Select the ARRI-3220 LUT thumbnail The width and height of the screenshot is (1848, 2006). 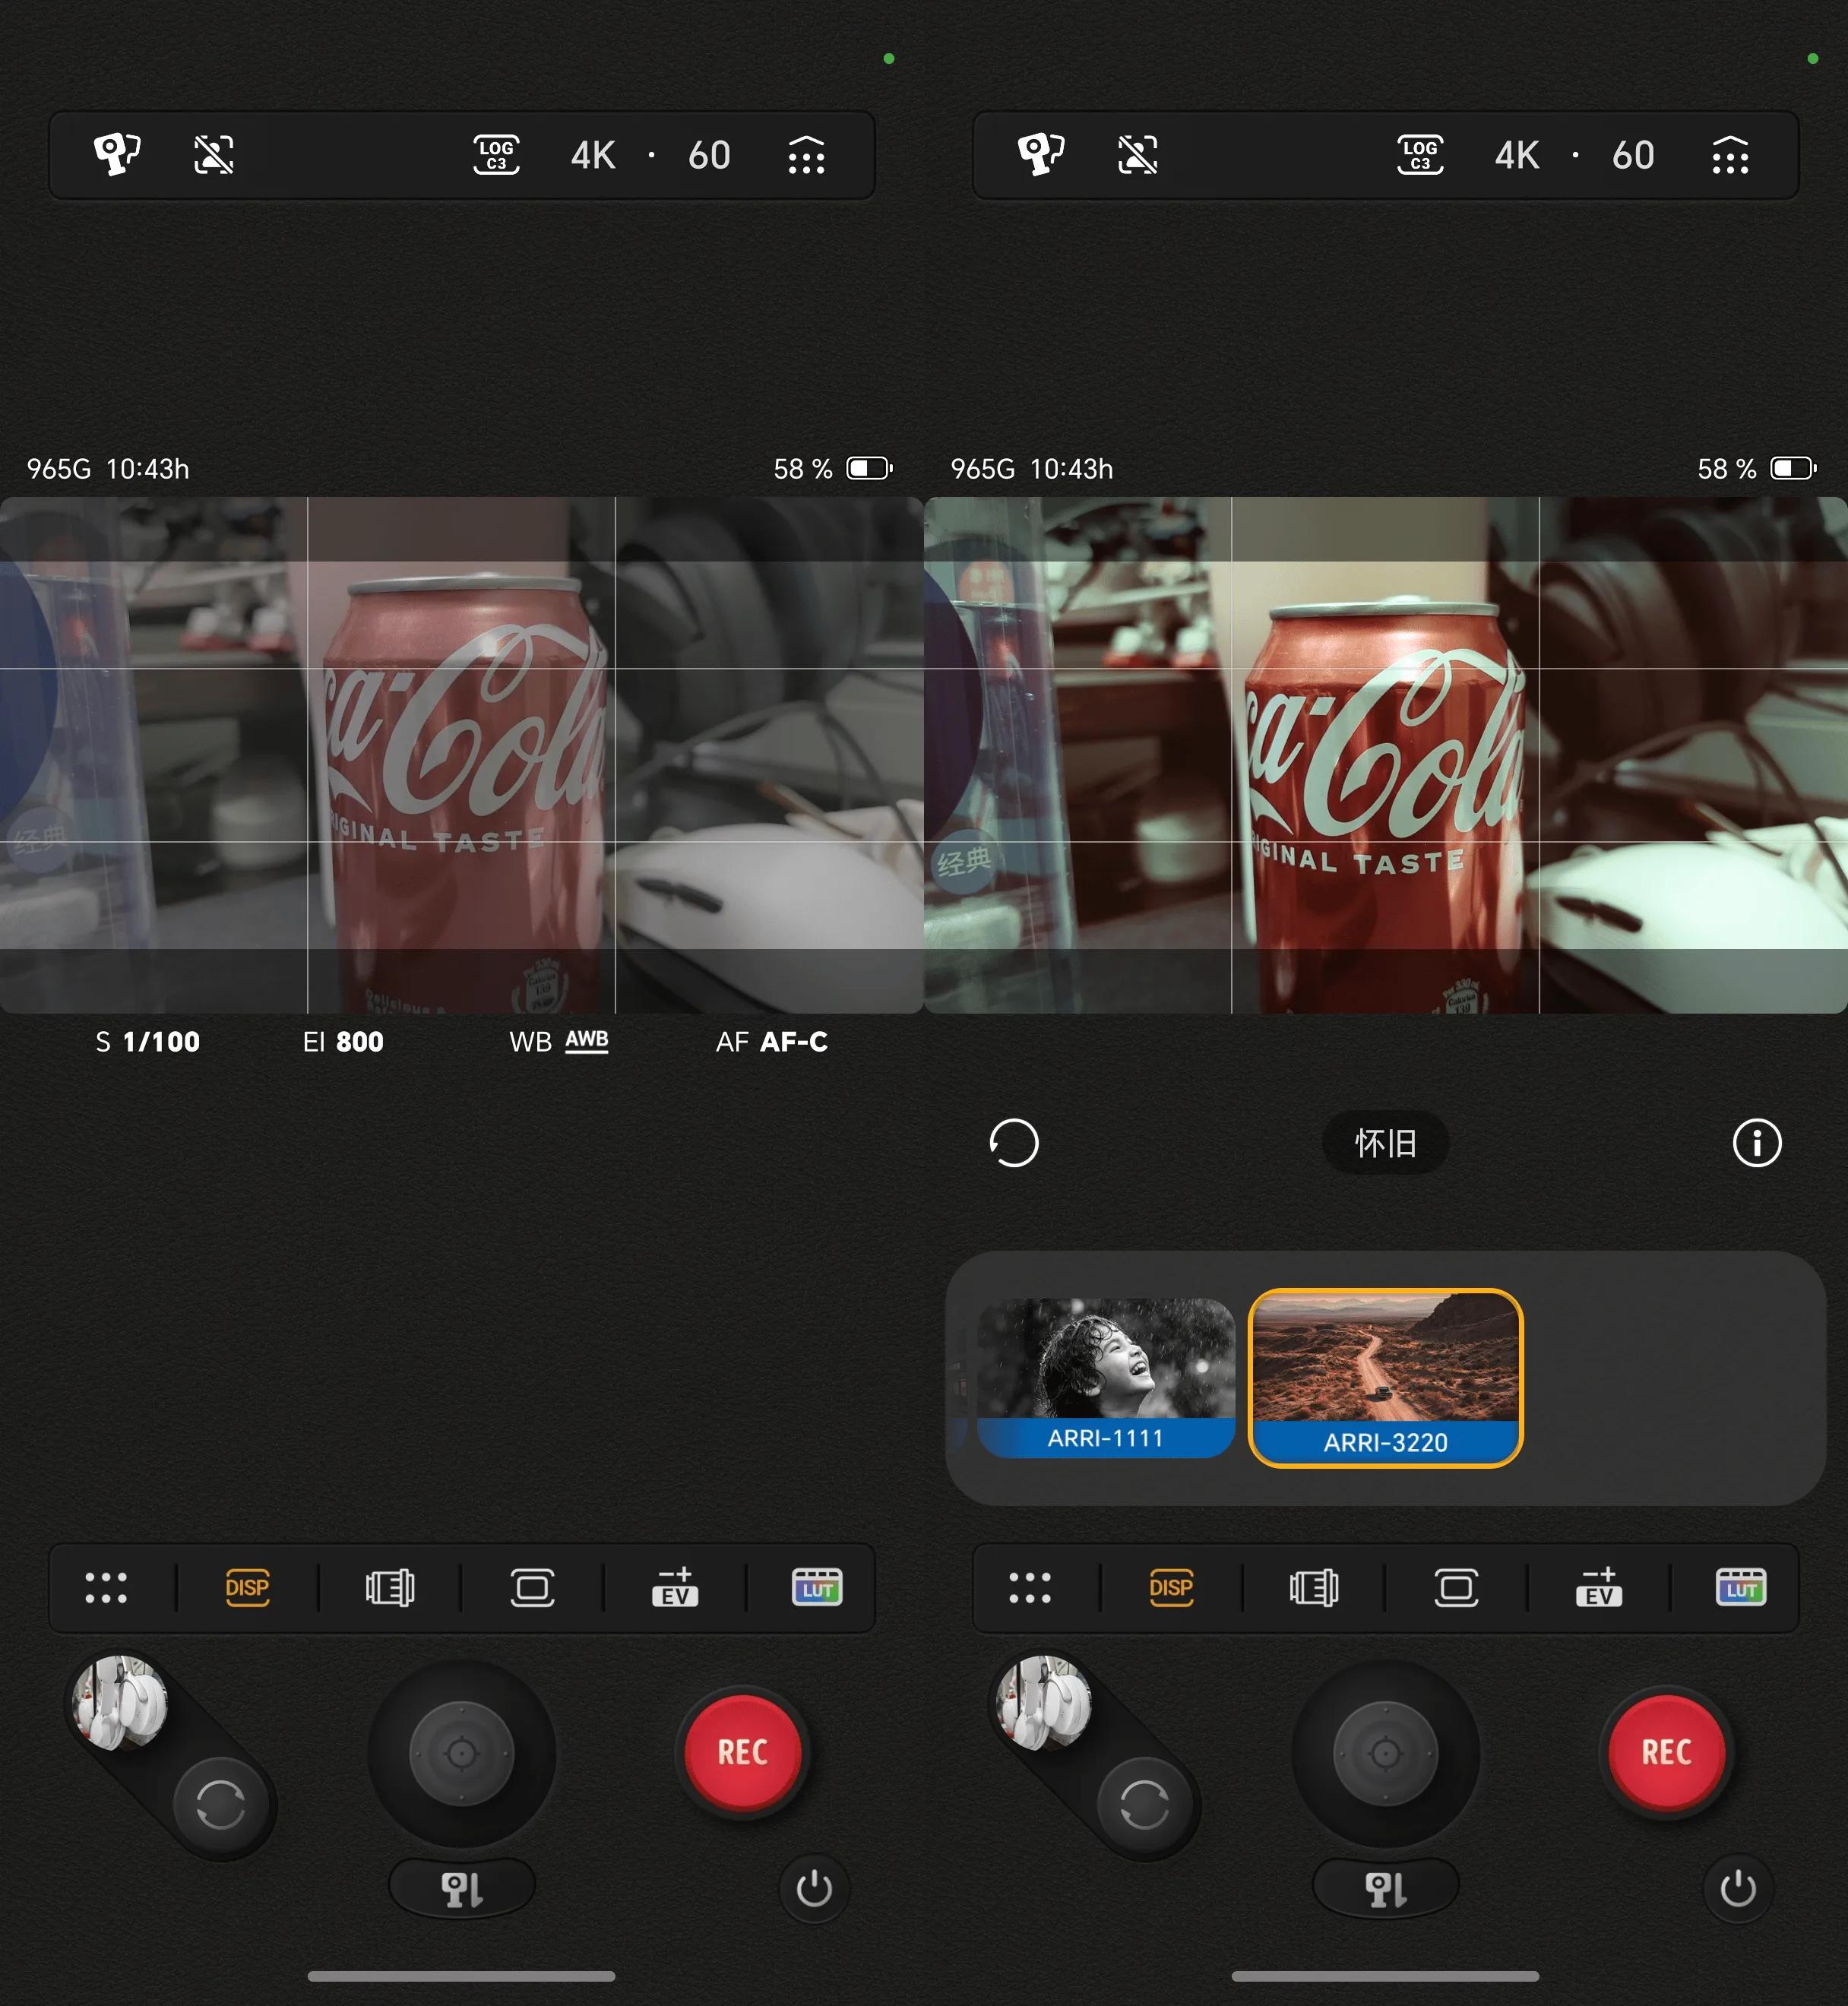tap(1386, 1378)
